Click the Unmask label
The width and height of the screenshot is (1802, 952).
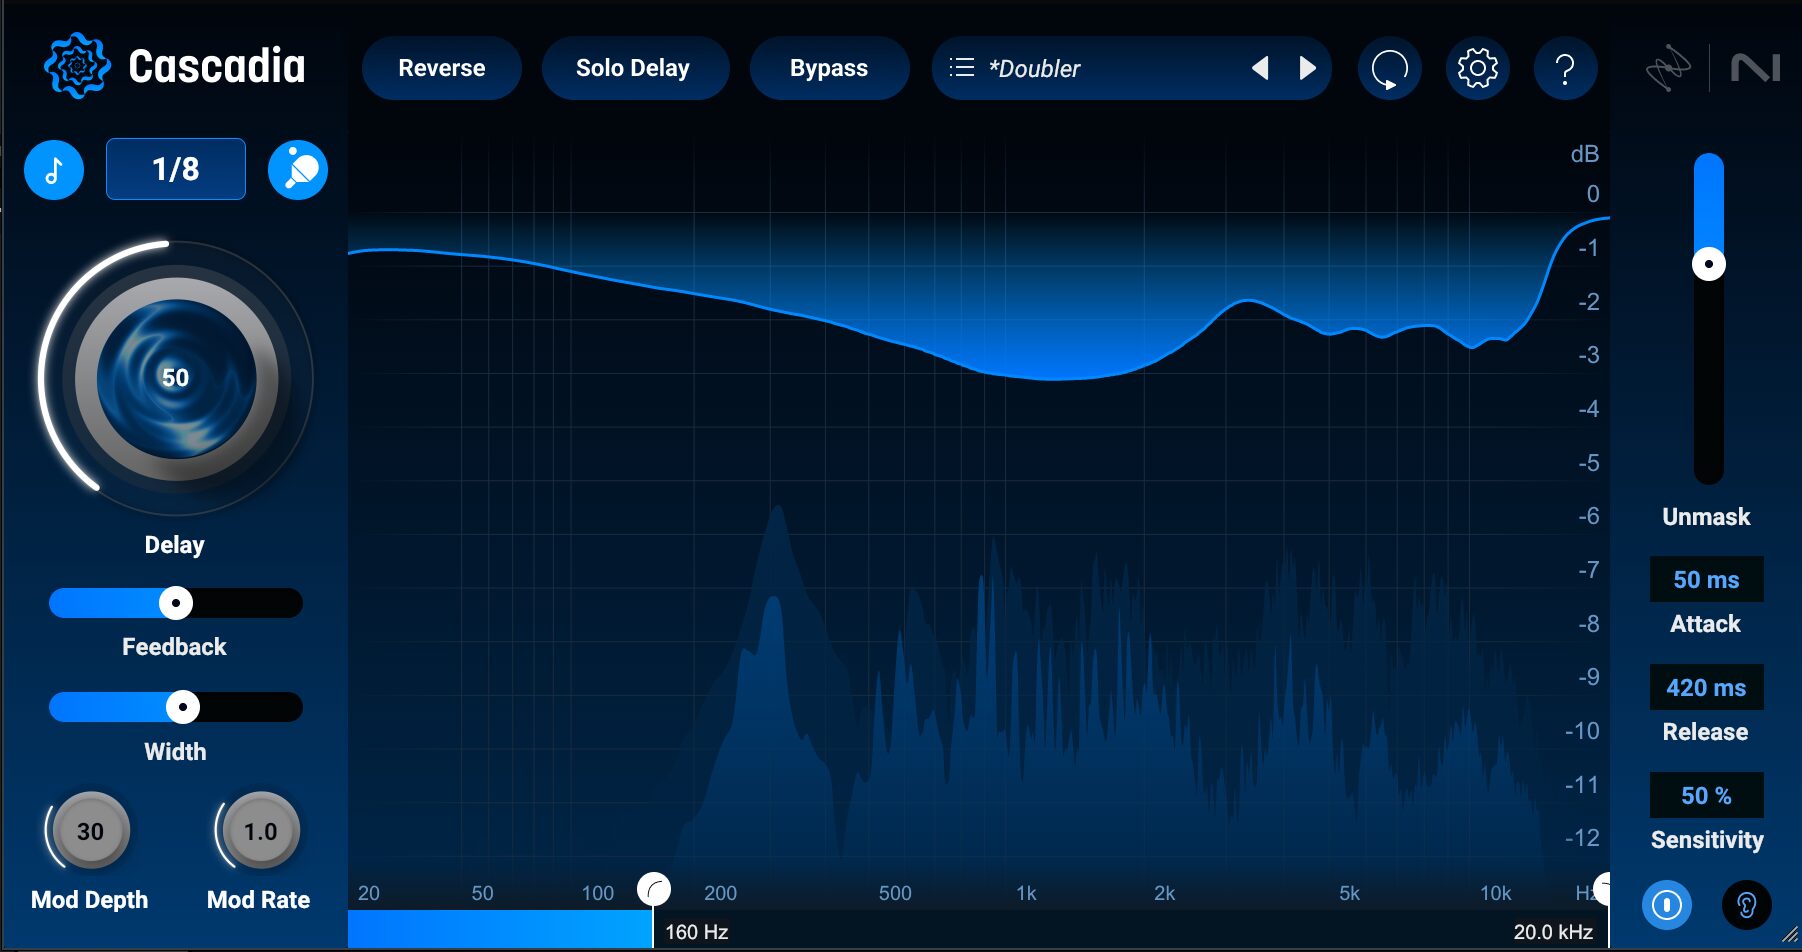[x=1706, y=517]
